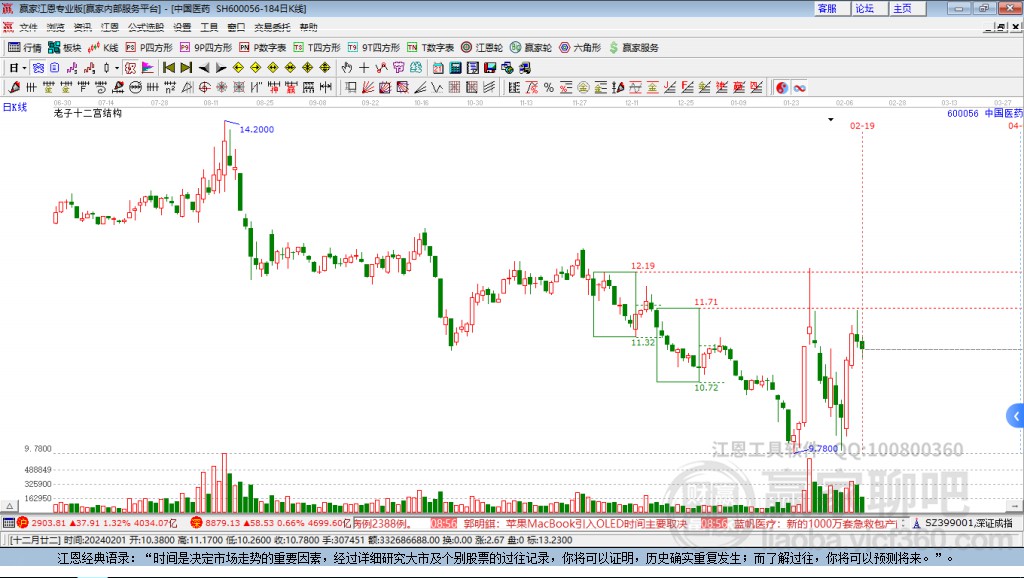Screen dimensions: 1024x578
Task: Open the calculator tool icon
Action: point(455,67)
